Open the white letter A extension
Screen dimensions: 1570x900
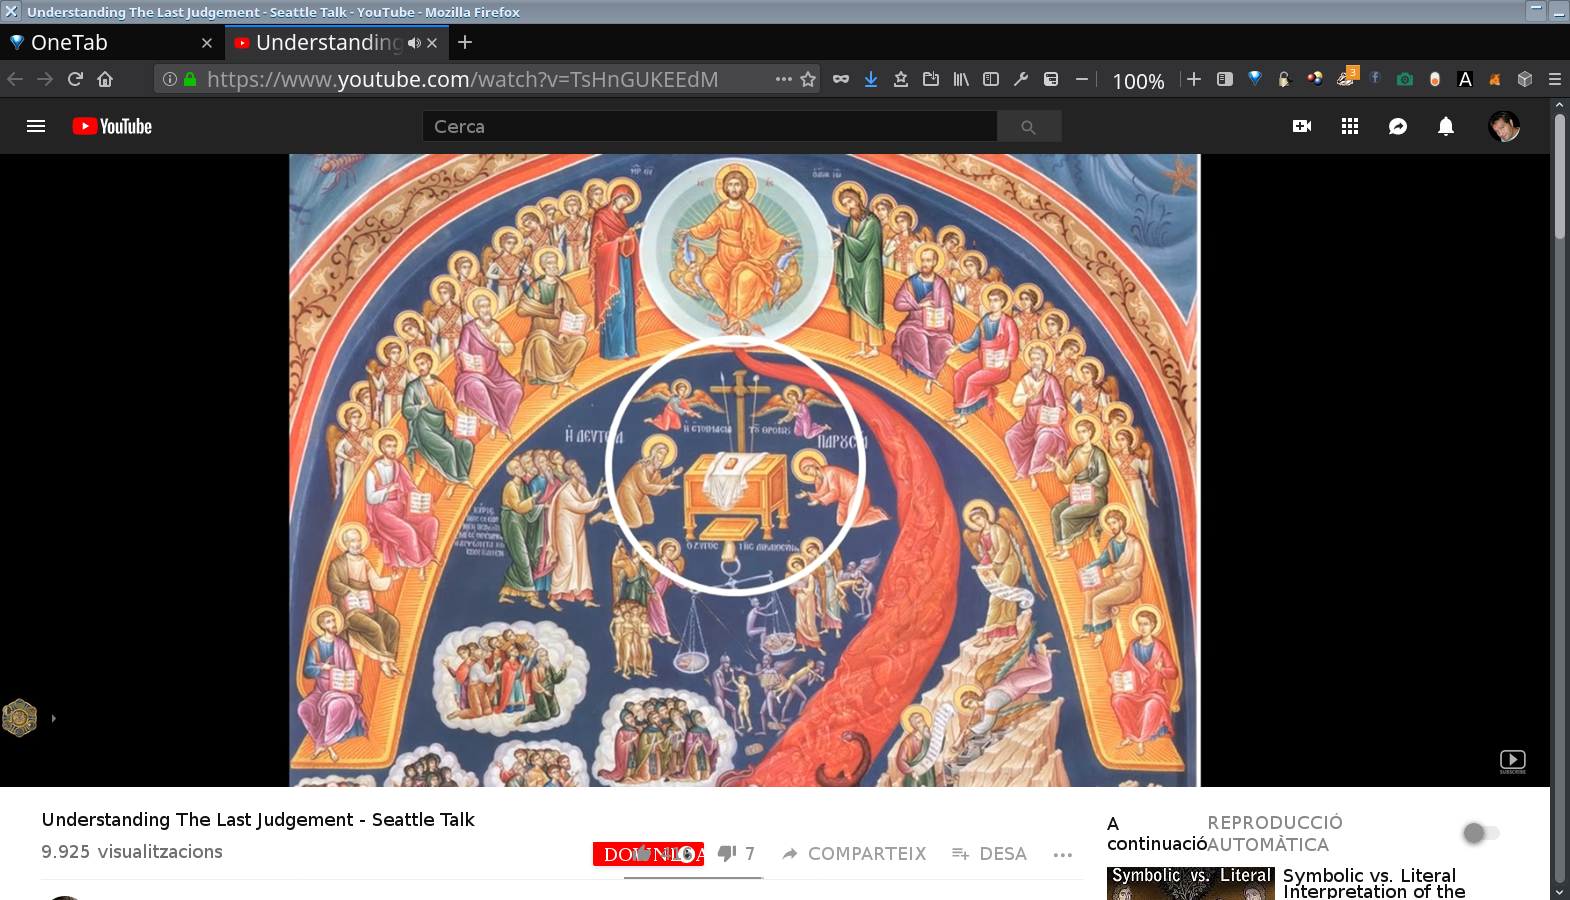pyautogui.click(x=1465, y=79)
